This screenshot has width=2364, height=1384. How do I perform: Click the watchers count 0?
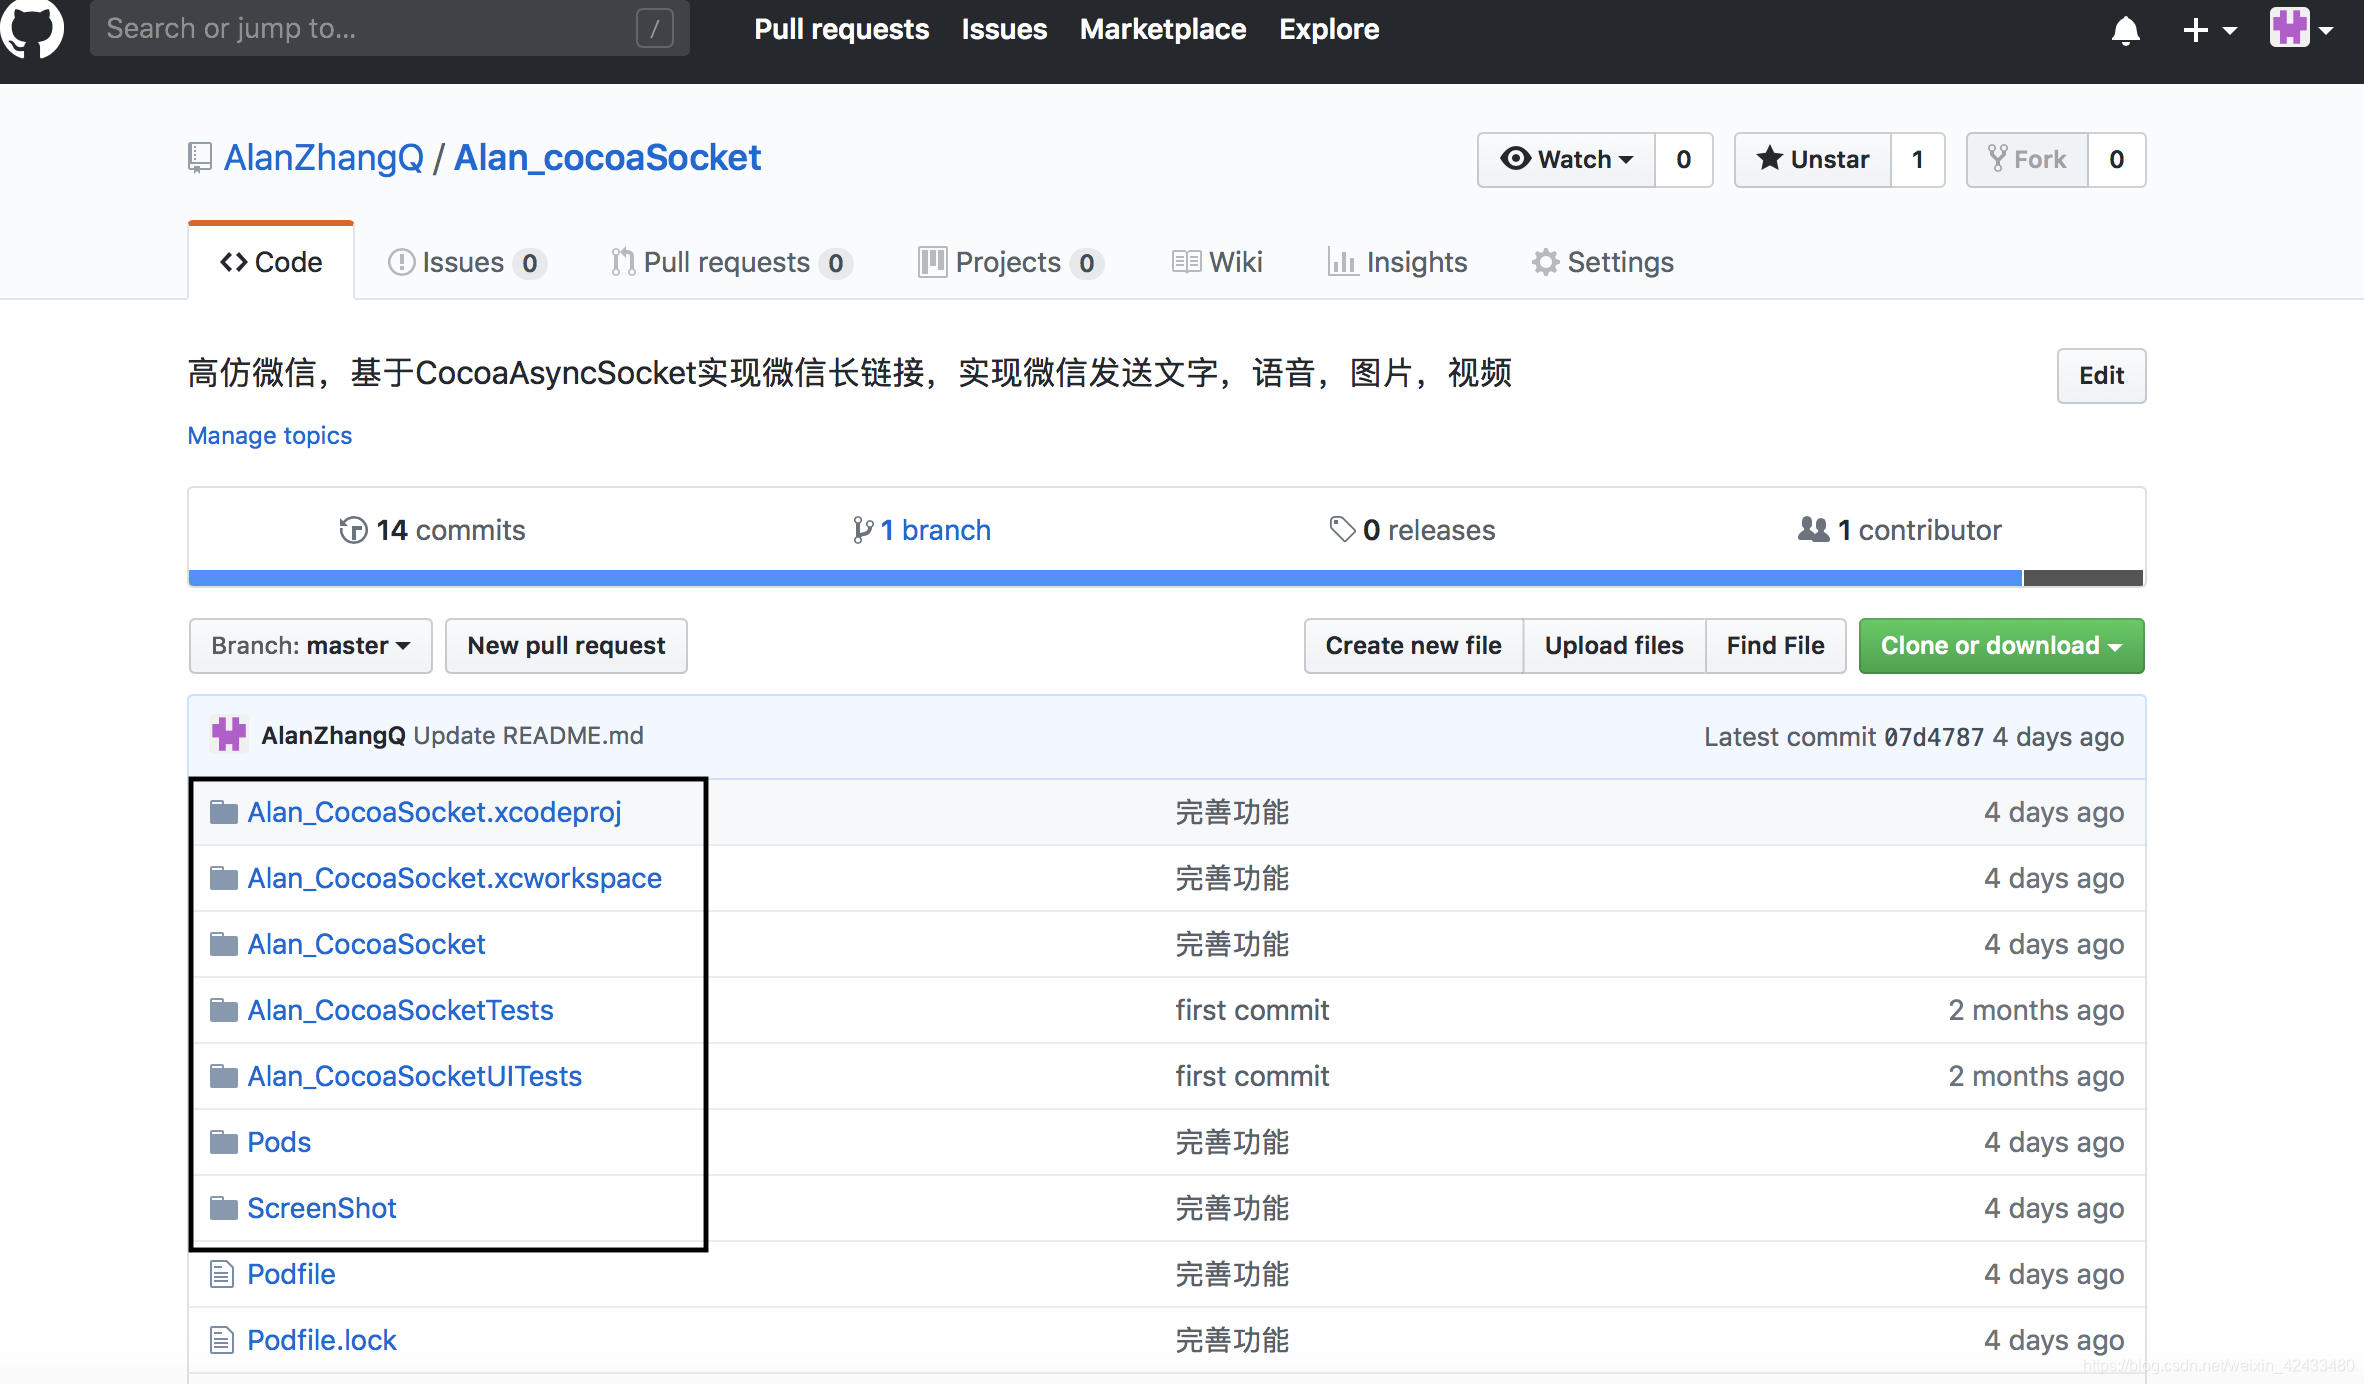(x=1684, y=159)
